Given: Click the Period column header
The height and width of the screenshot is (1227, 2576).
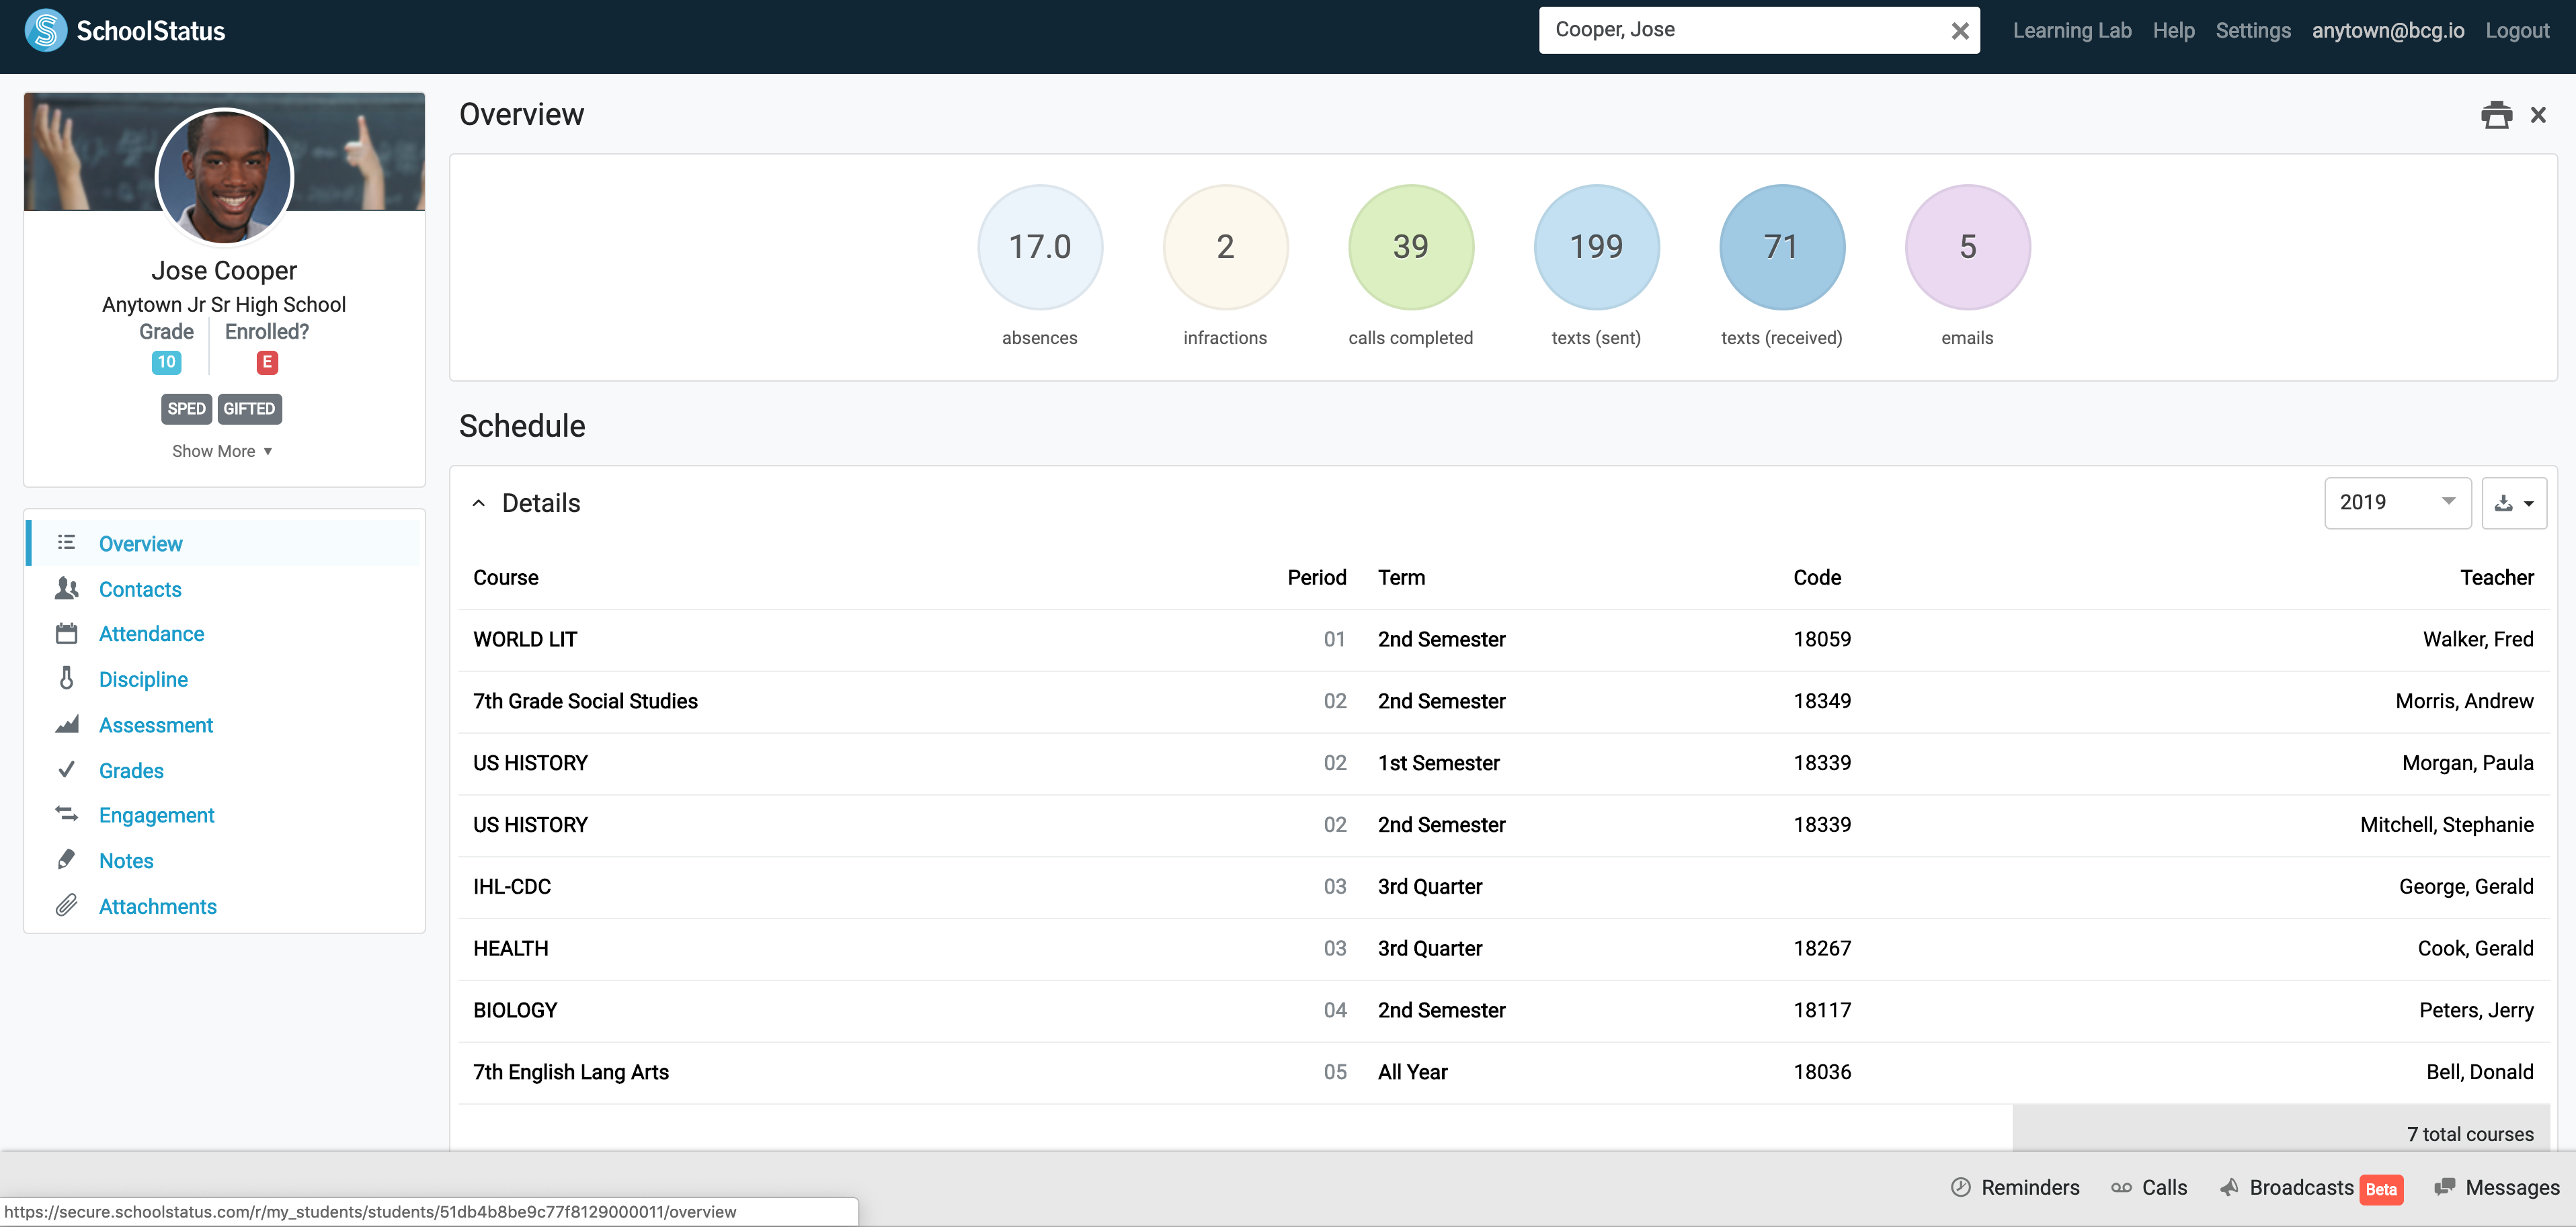Looking at the screenshot, I should click(1316, 577).
